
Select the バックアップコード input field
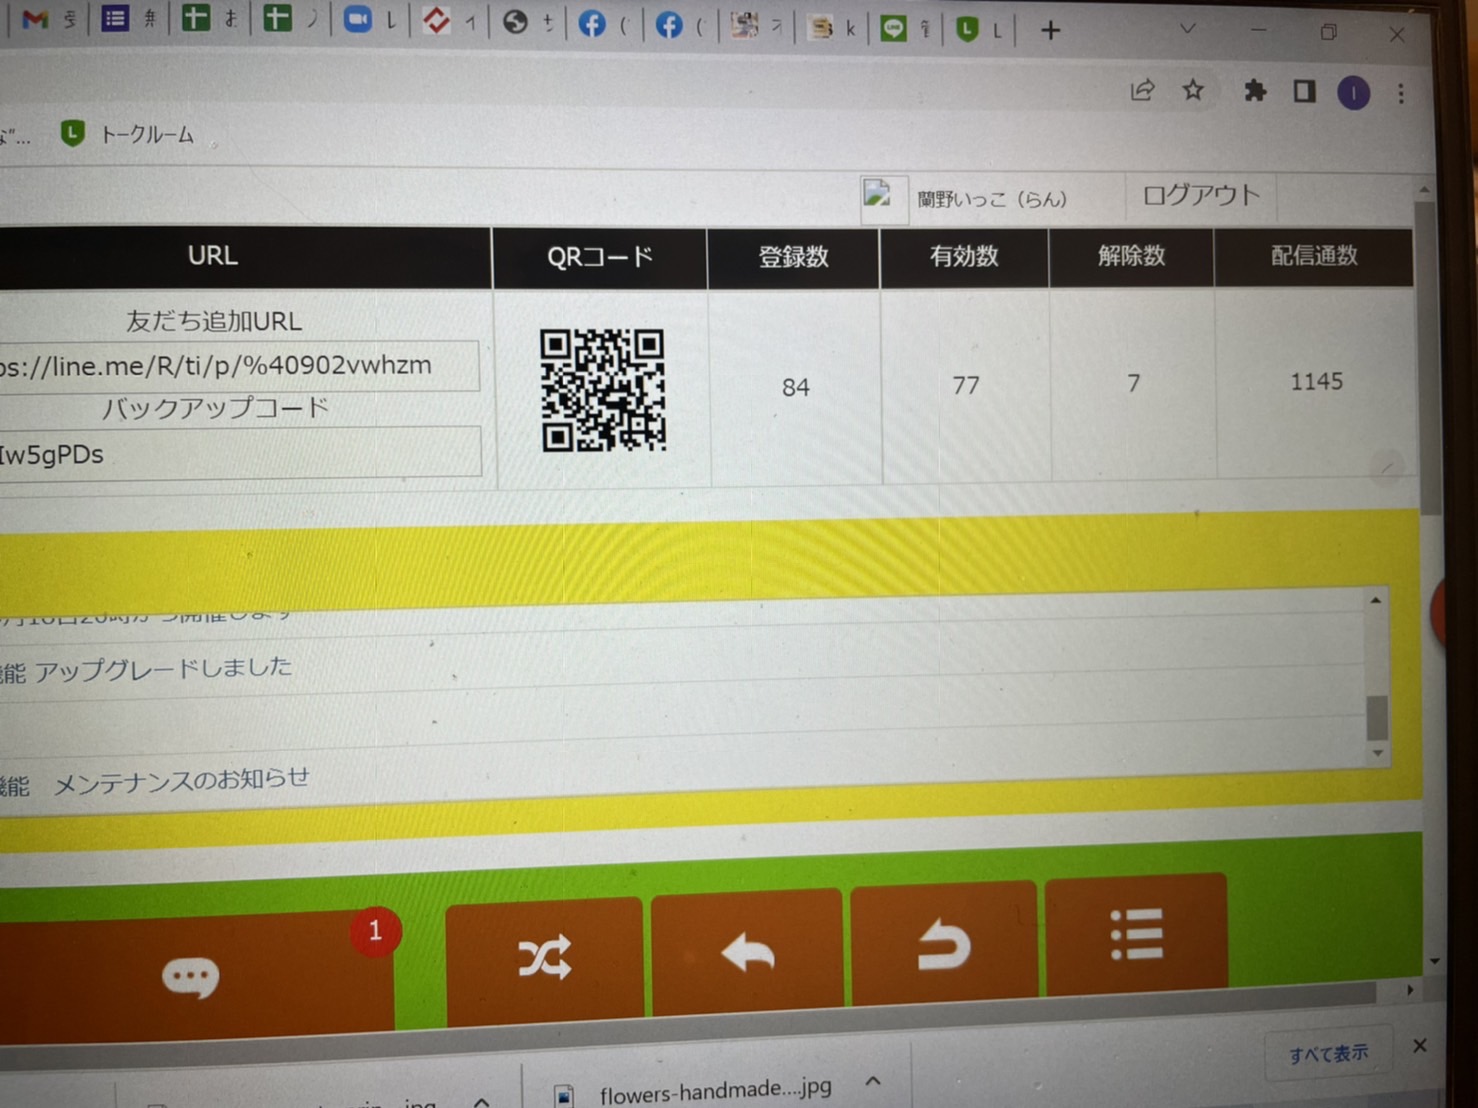click(x=240, y=453)
